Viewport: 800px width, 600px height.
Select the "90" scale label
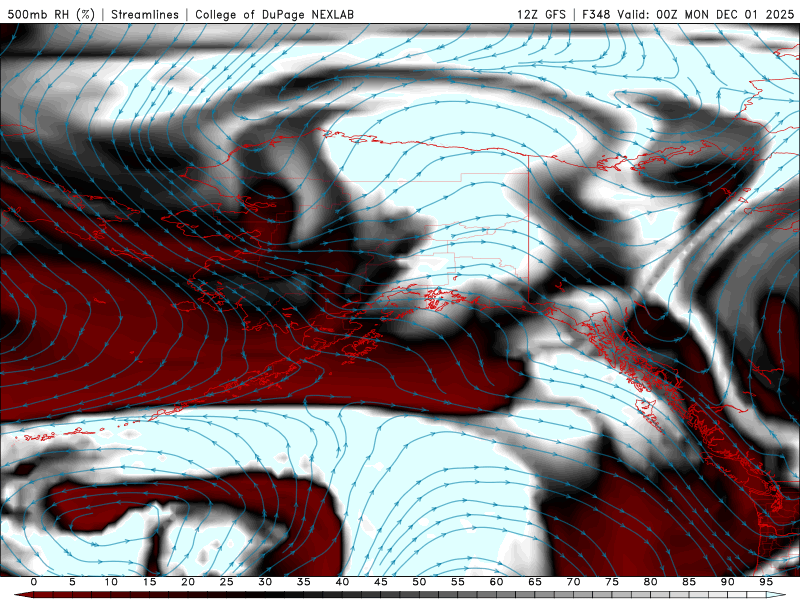point(728,582)
